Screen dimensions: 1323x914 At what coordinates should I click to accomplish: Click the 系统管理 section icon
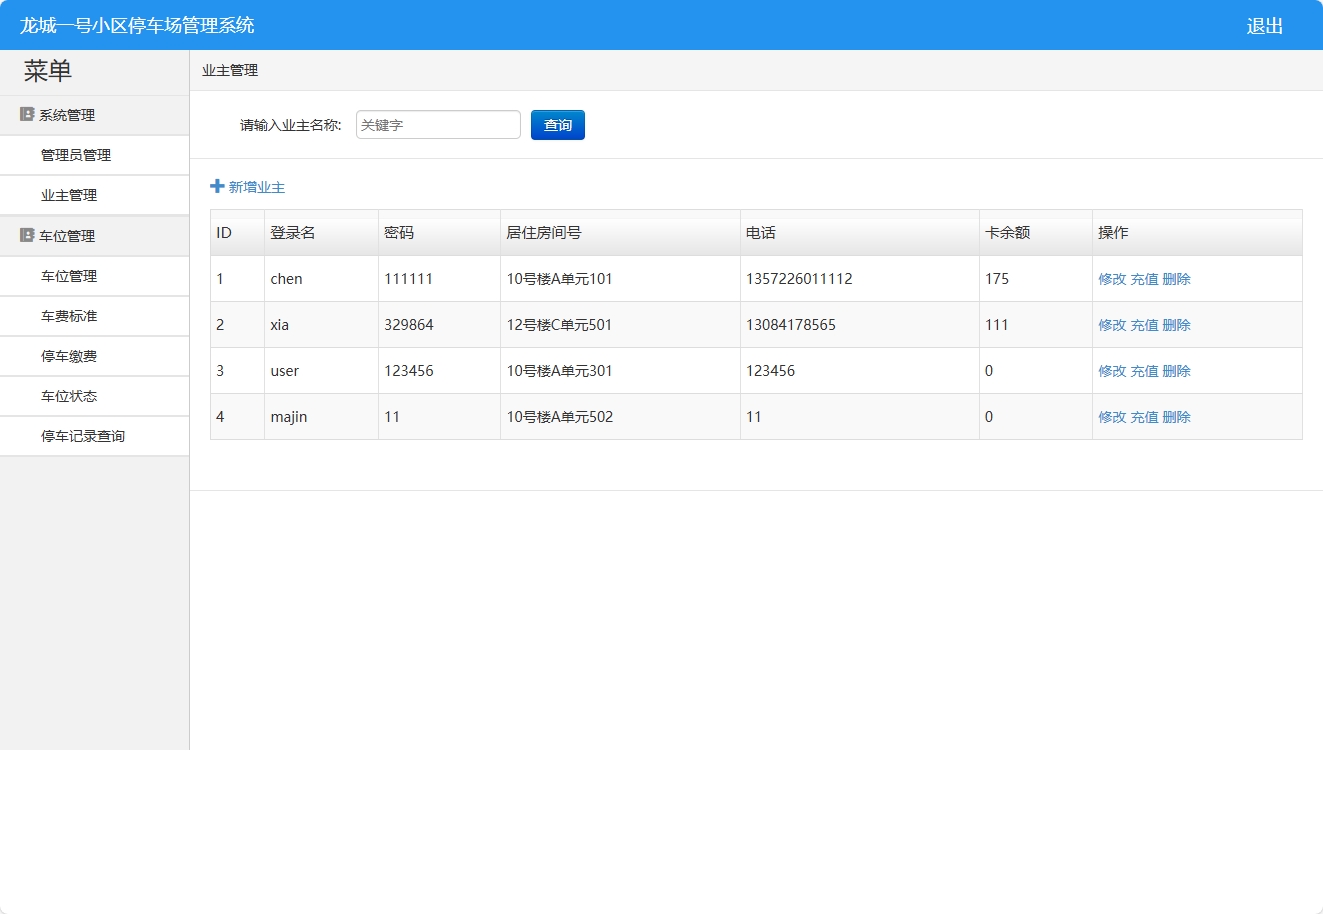pos(27,115)
